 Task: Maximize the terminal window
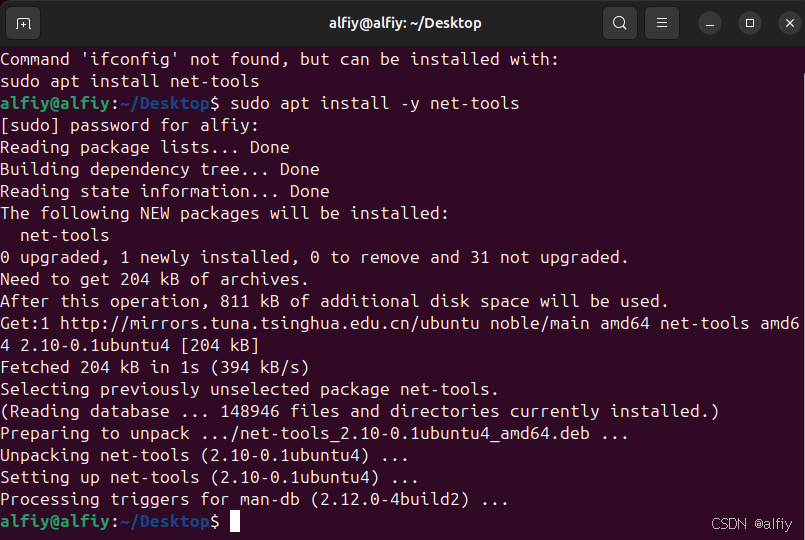point(750,24)
